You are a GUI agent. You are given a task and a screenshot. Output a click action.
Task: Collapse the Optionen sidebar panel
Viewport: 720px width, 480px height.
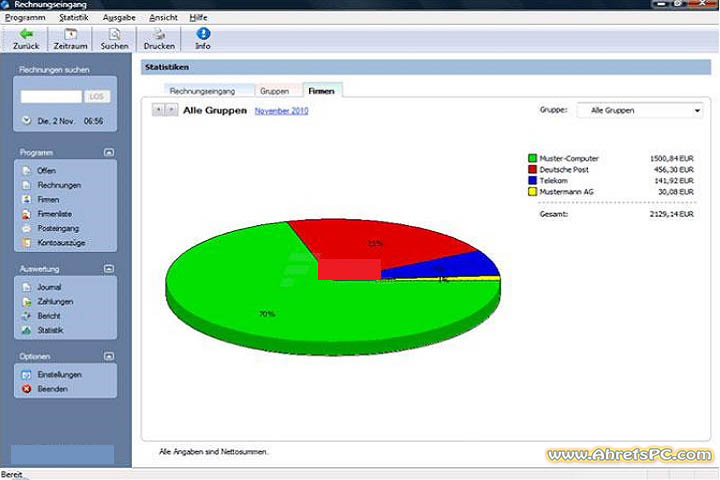(x=109, y=356)
